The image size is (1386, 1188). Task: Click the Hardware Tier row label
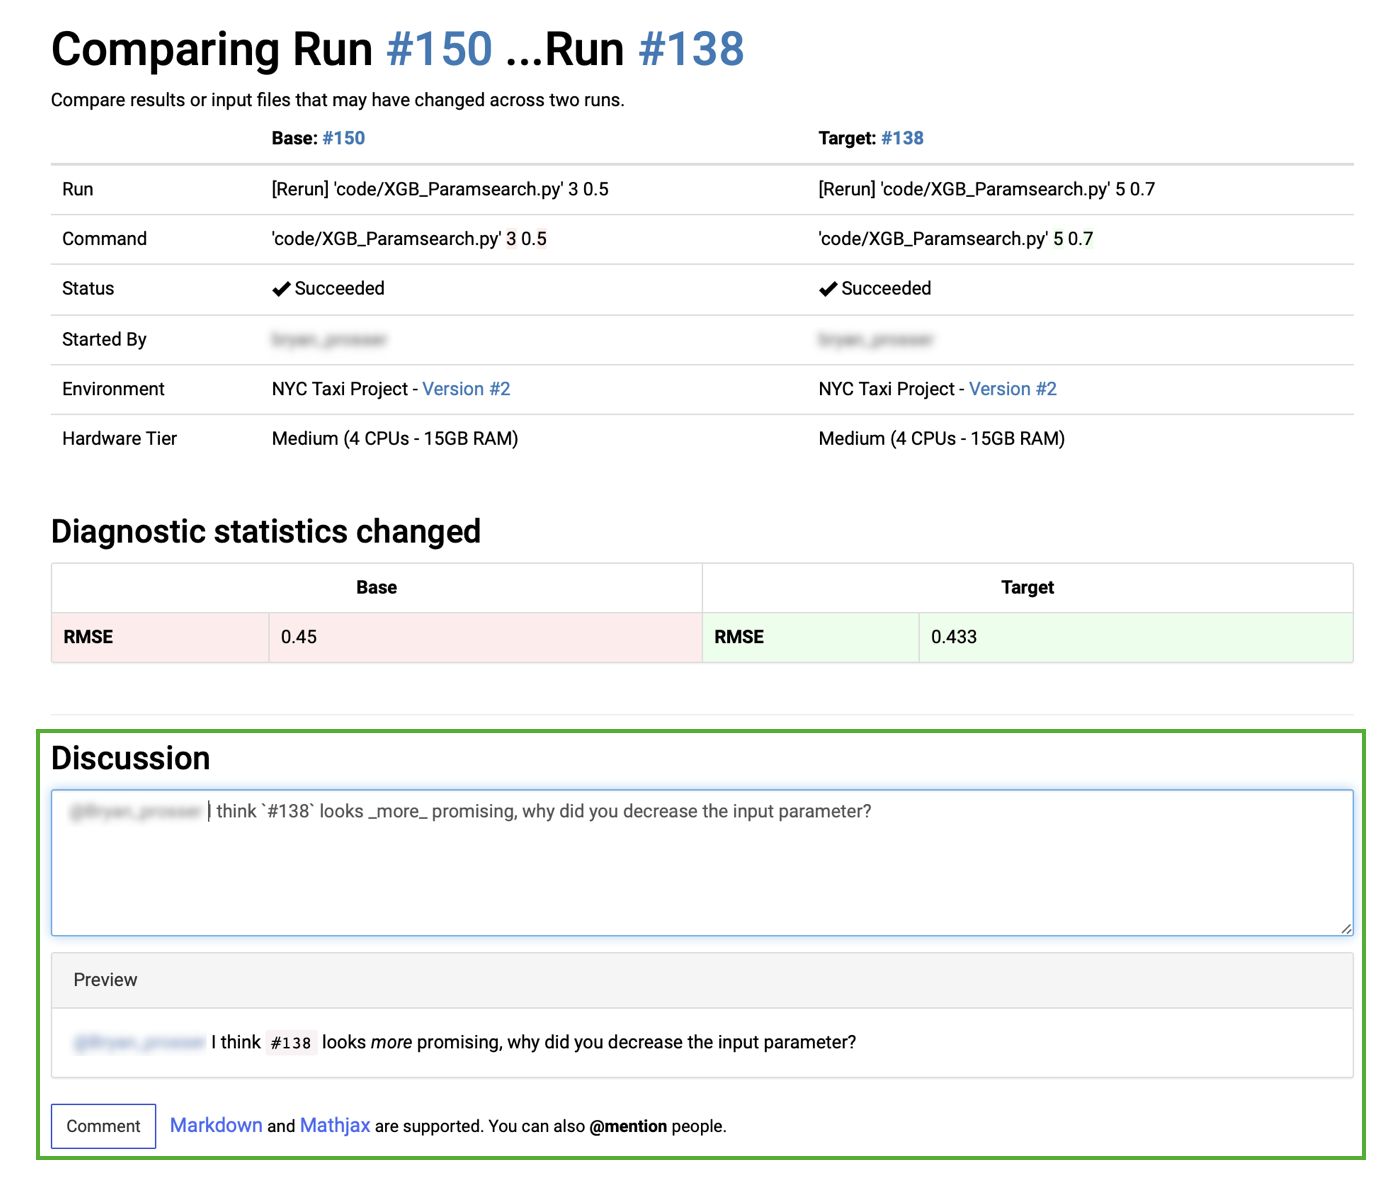point(119,439)
